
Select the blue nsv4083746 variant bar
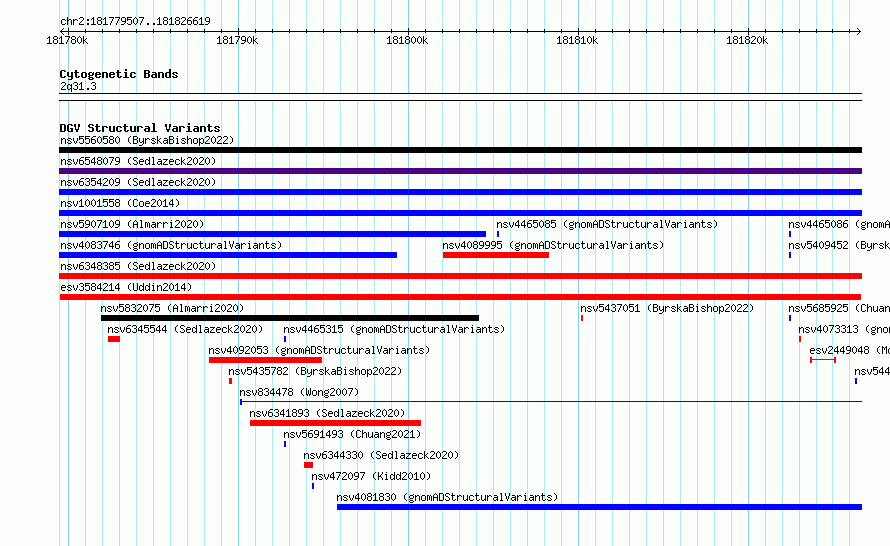click(228, 255)
